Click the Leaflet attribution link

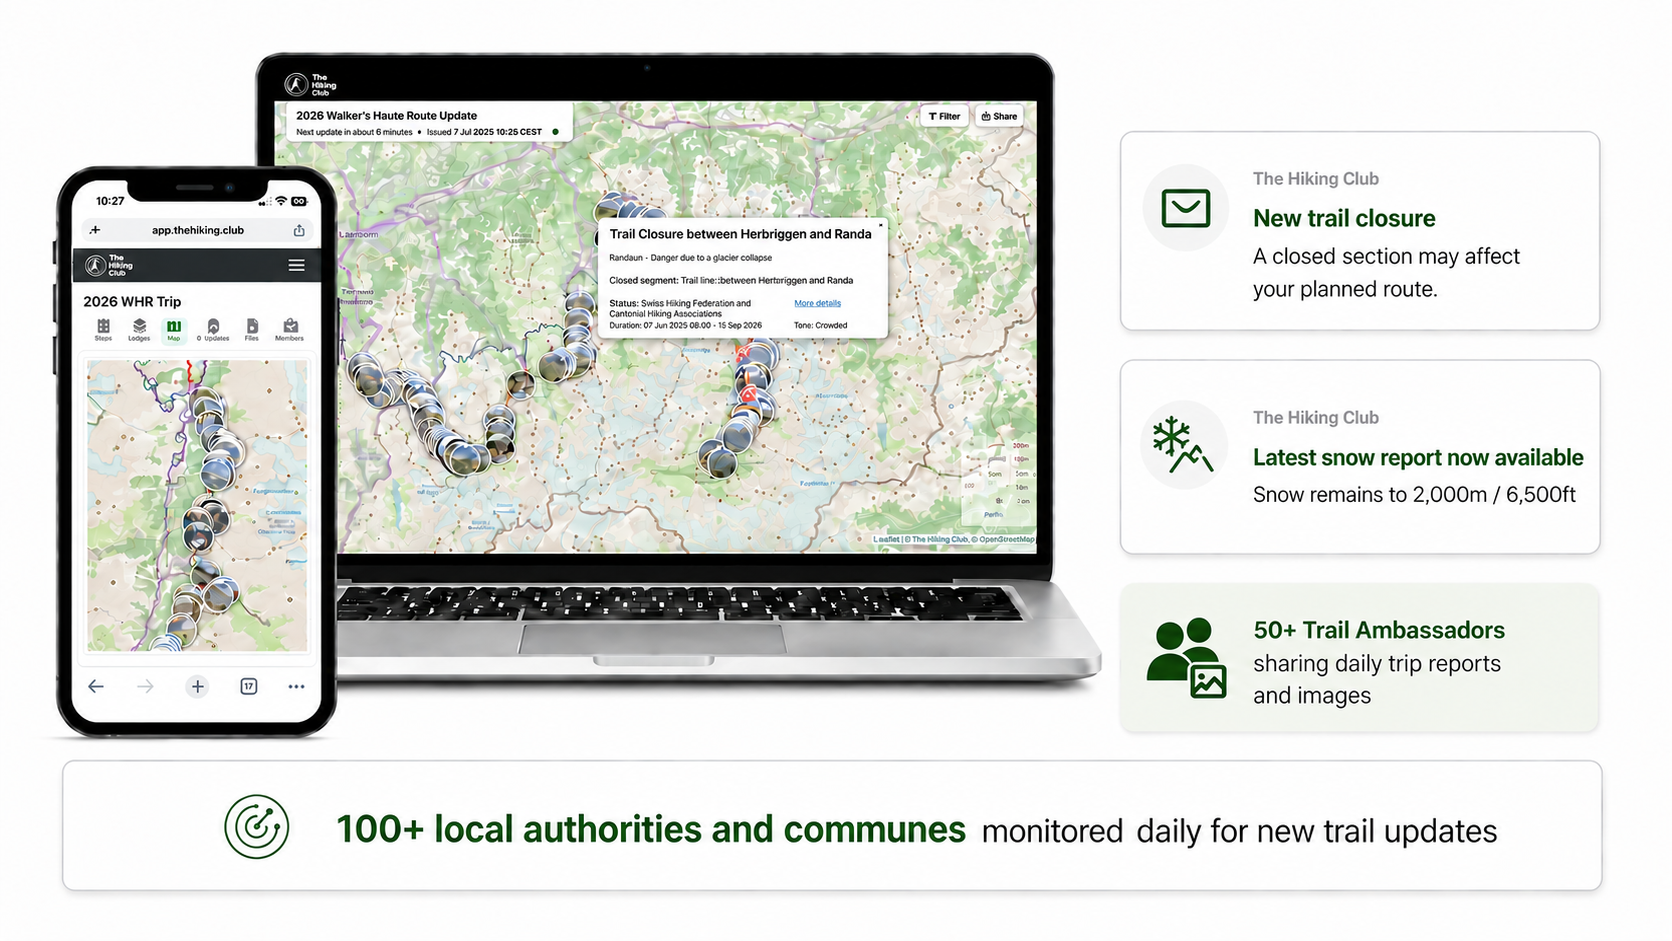point(886,540)
